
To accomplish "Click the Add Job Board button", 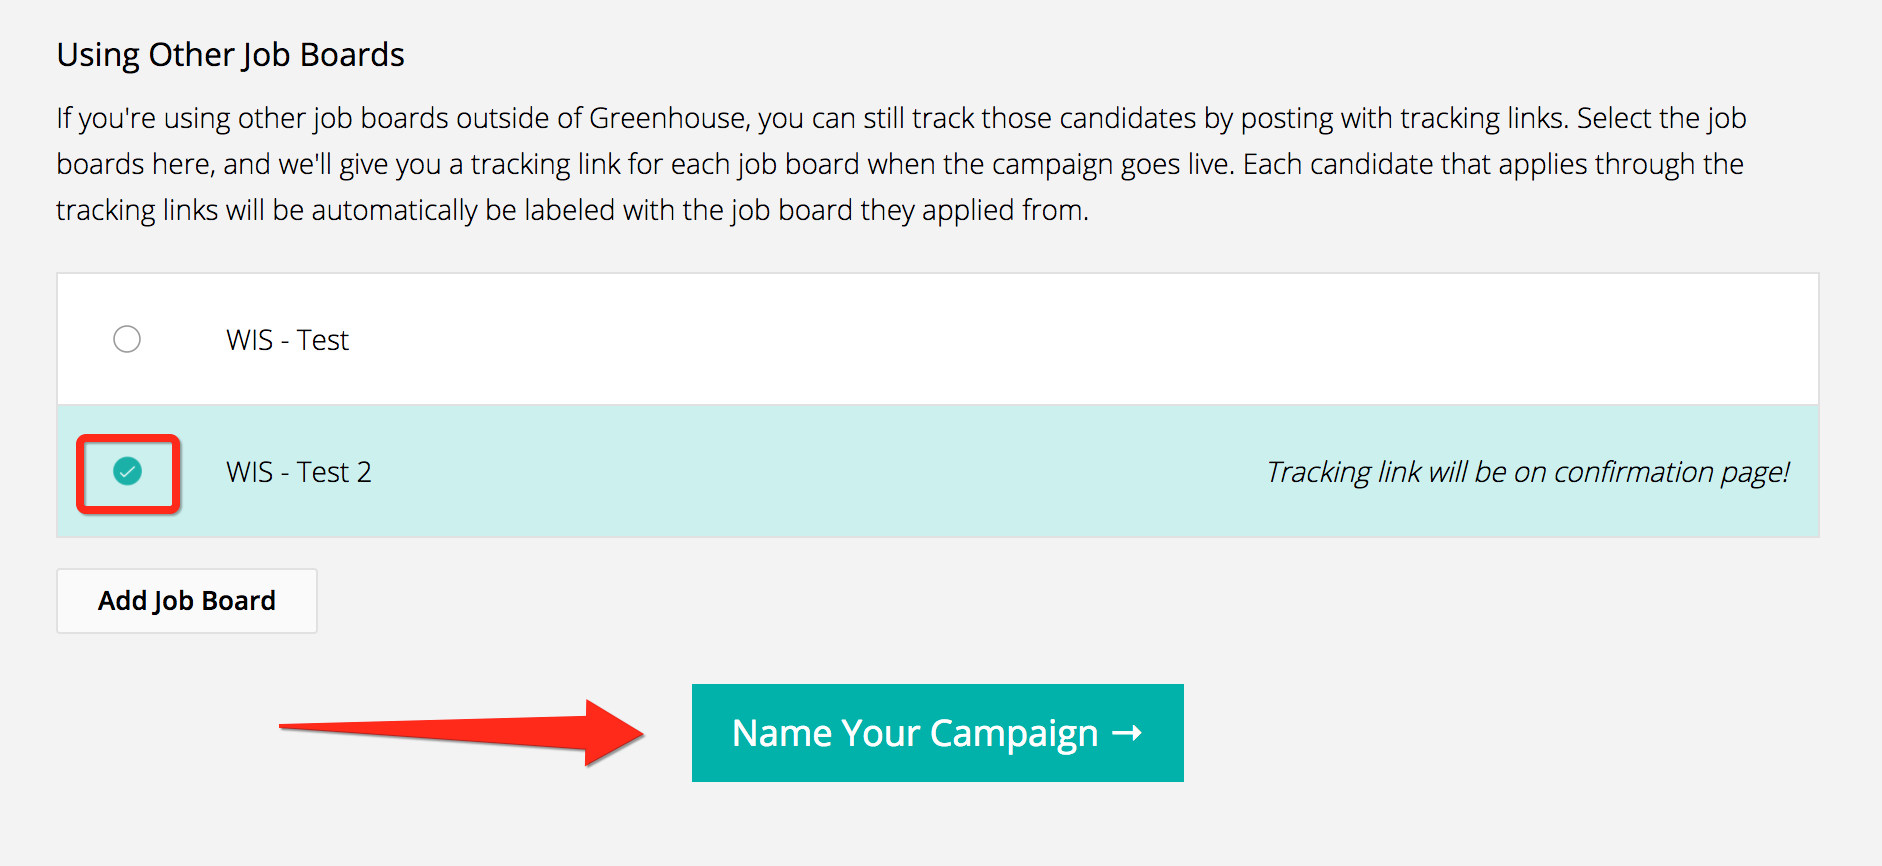I will (187, 601).
